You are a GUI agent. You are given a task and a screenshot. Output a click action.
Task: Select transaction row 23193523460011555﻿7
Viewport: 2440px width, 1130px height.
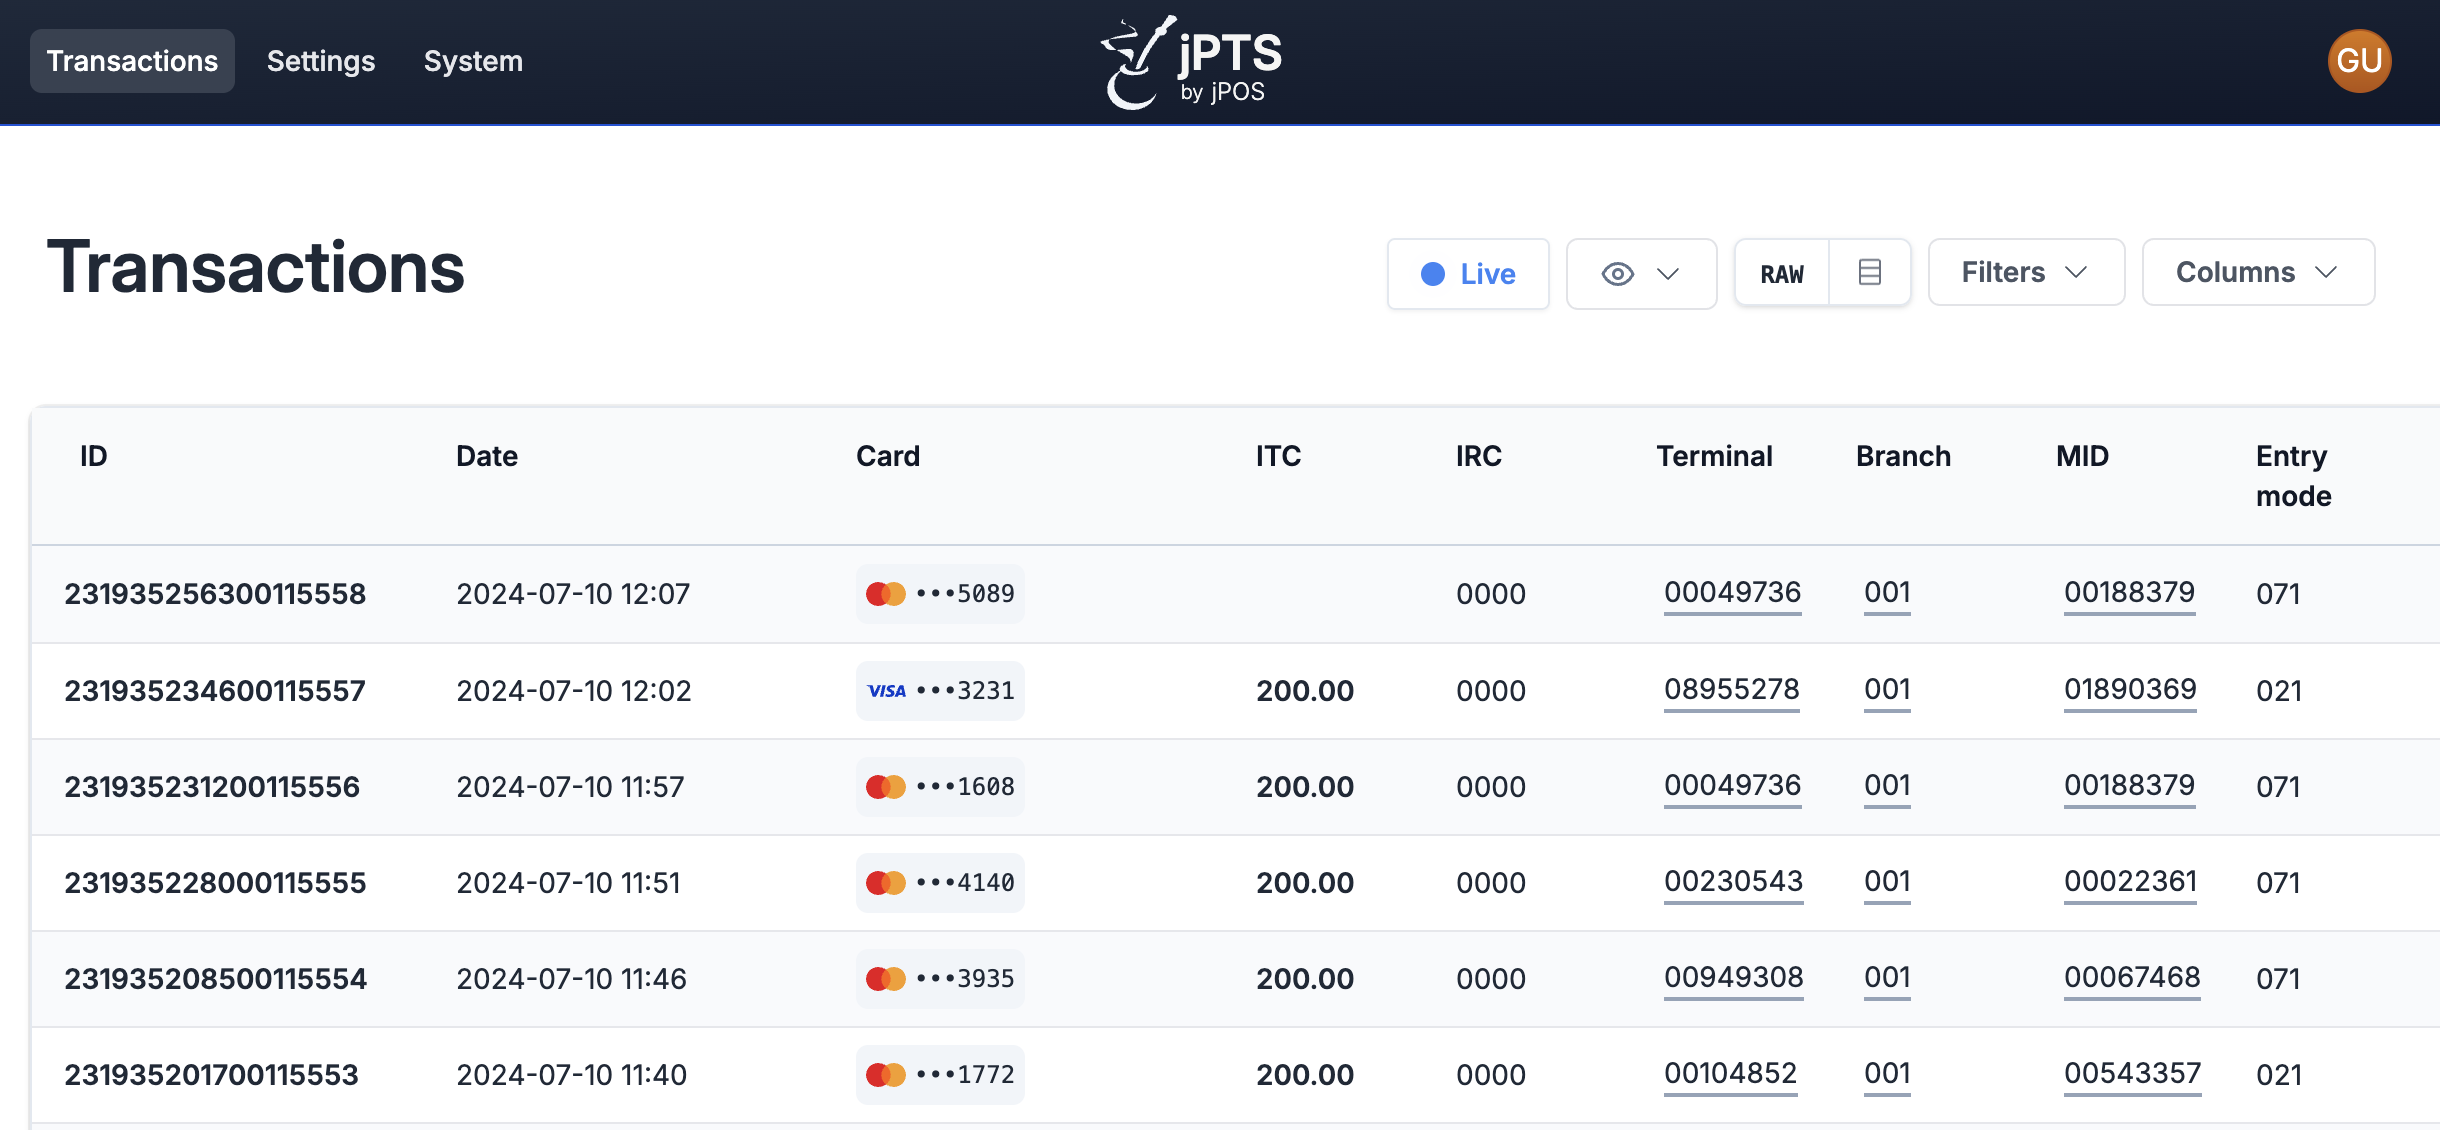pos(215,690)
